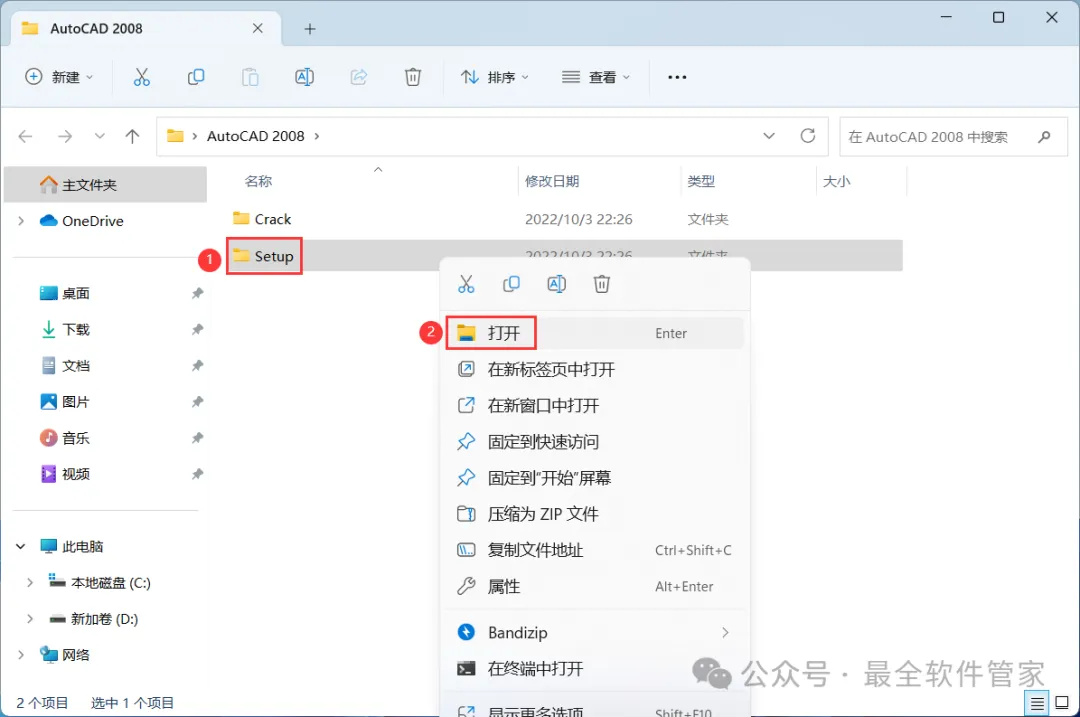Click chevron after AutoCAD 2008 in breadcrumb

(317, 136)
